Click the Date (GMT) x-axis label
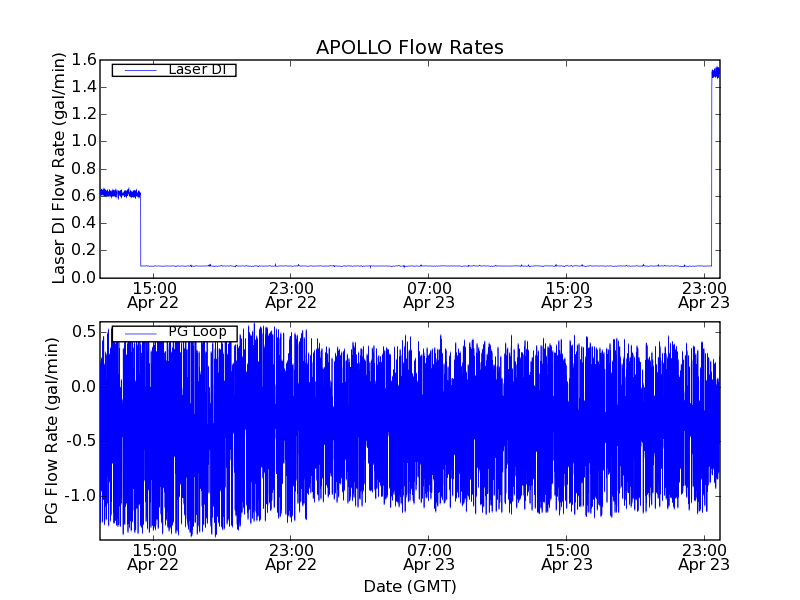This screenshot has width=800, height=600. pyautogui.click(x=409, y=586)
